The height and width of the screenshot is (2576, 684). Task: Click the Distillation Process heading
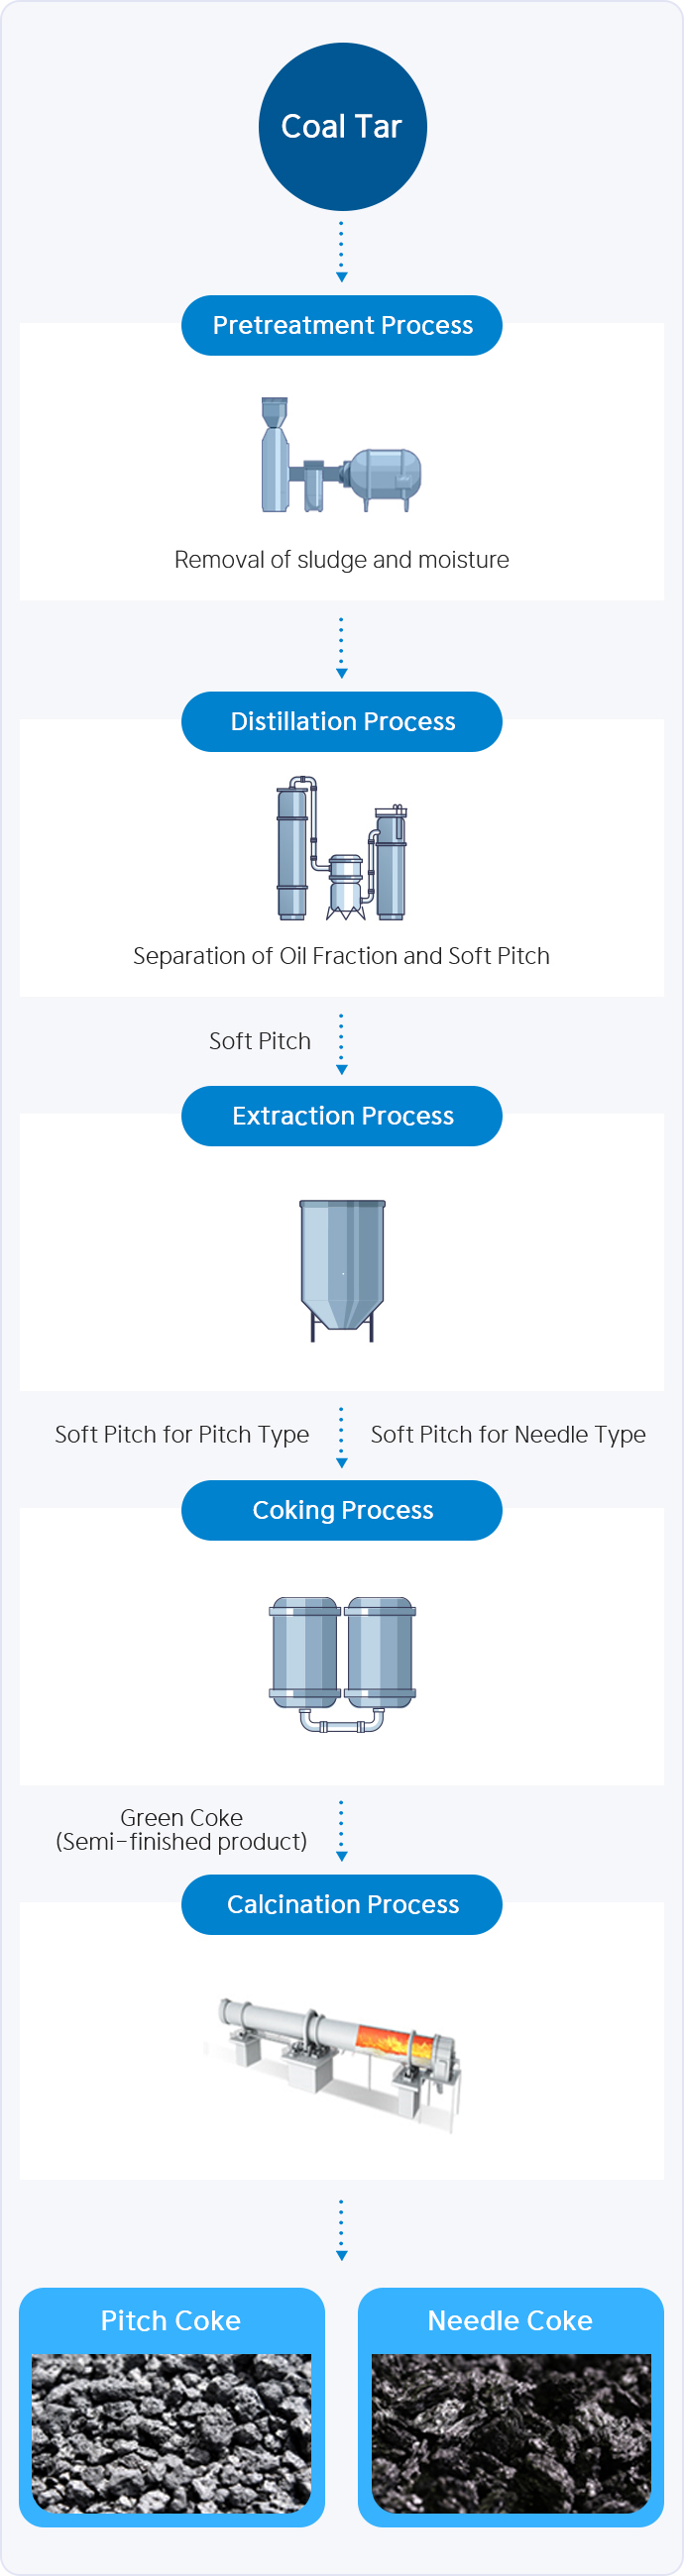coord(342,722)
